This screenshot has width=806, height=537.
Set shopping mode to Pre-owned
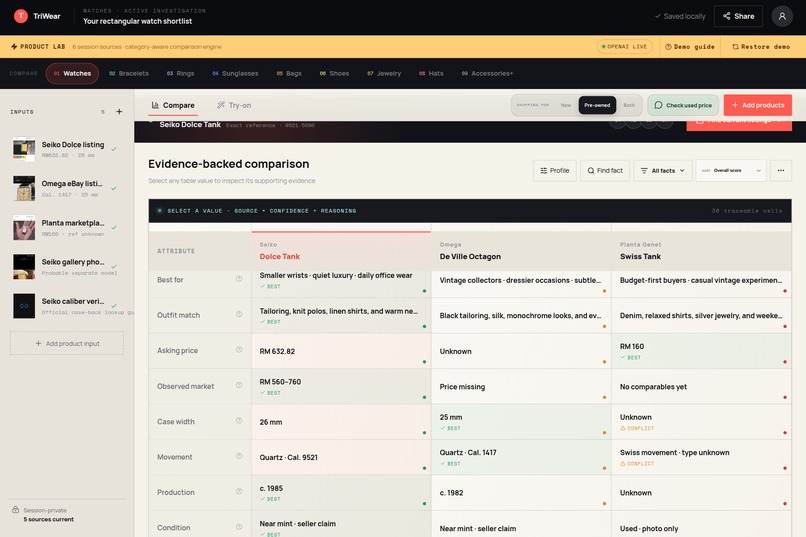597,105
